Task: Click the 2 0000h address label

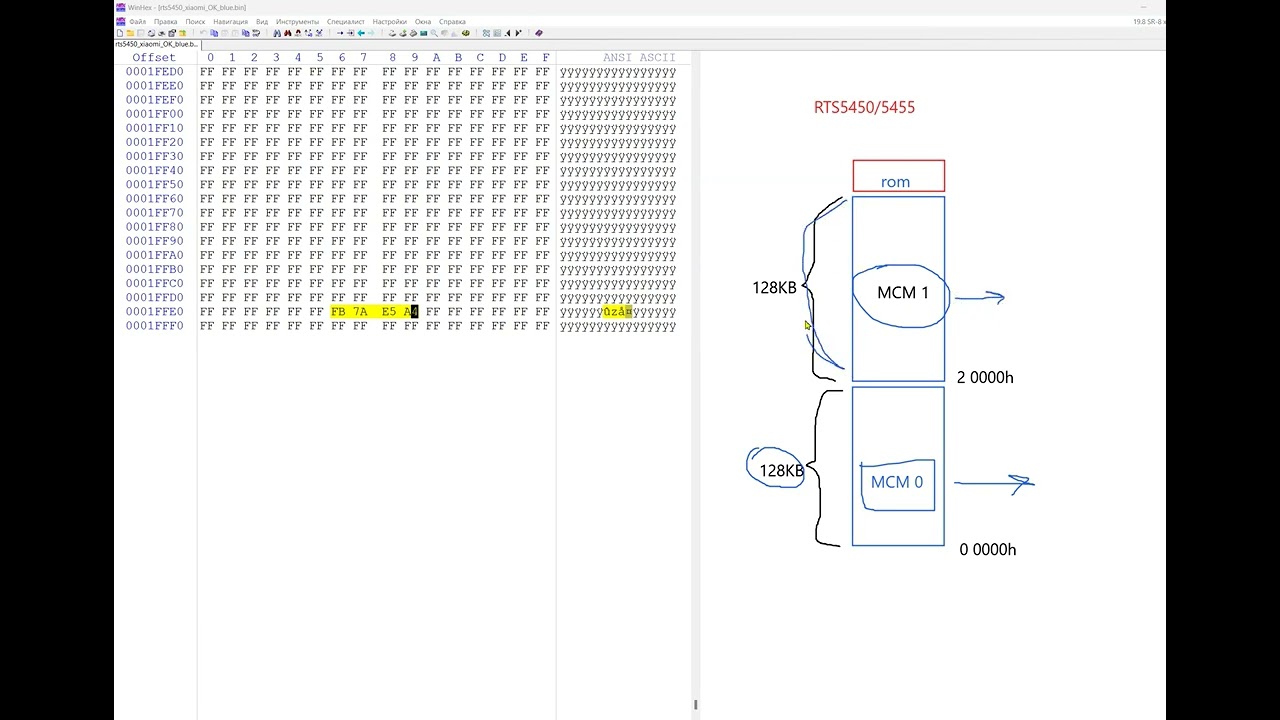Action: [985, 377]
